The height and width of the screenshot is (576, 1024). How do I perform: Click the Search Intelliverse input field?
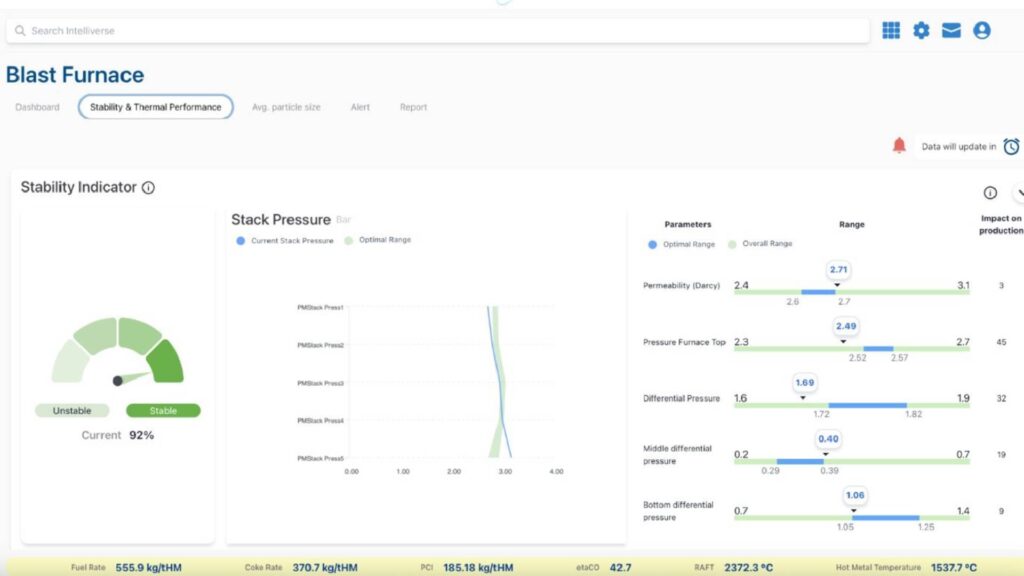tap(437, 31)
